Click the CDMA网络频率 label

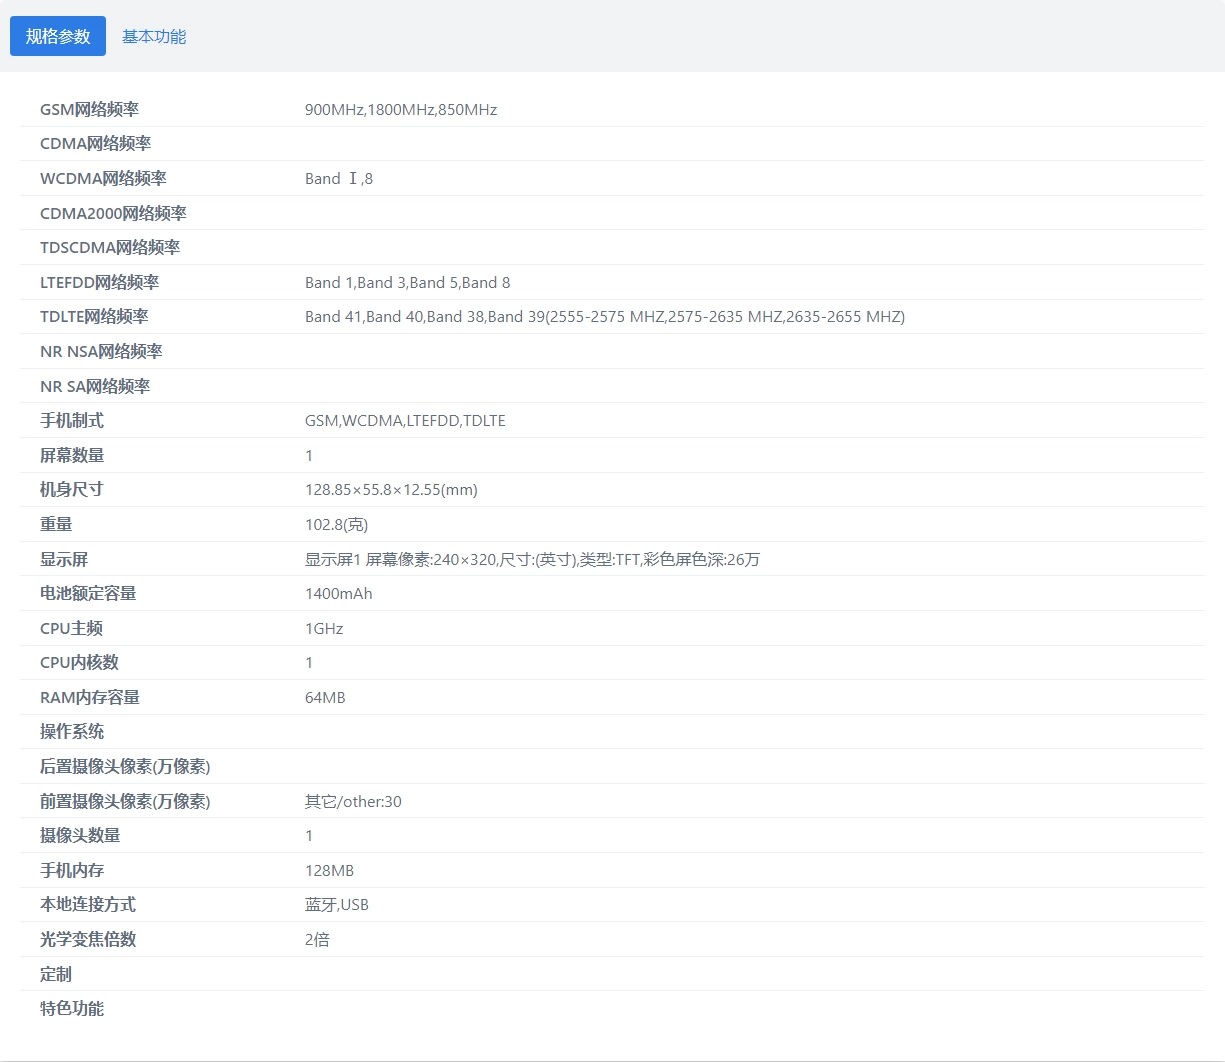(x=96, y=143)
